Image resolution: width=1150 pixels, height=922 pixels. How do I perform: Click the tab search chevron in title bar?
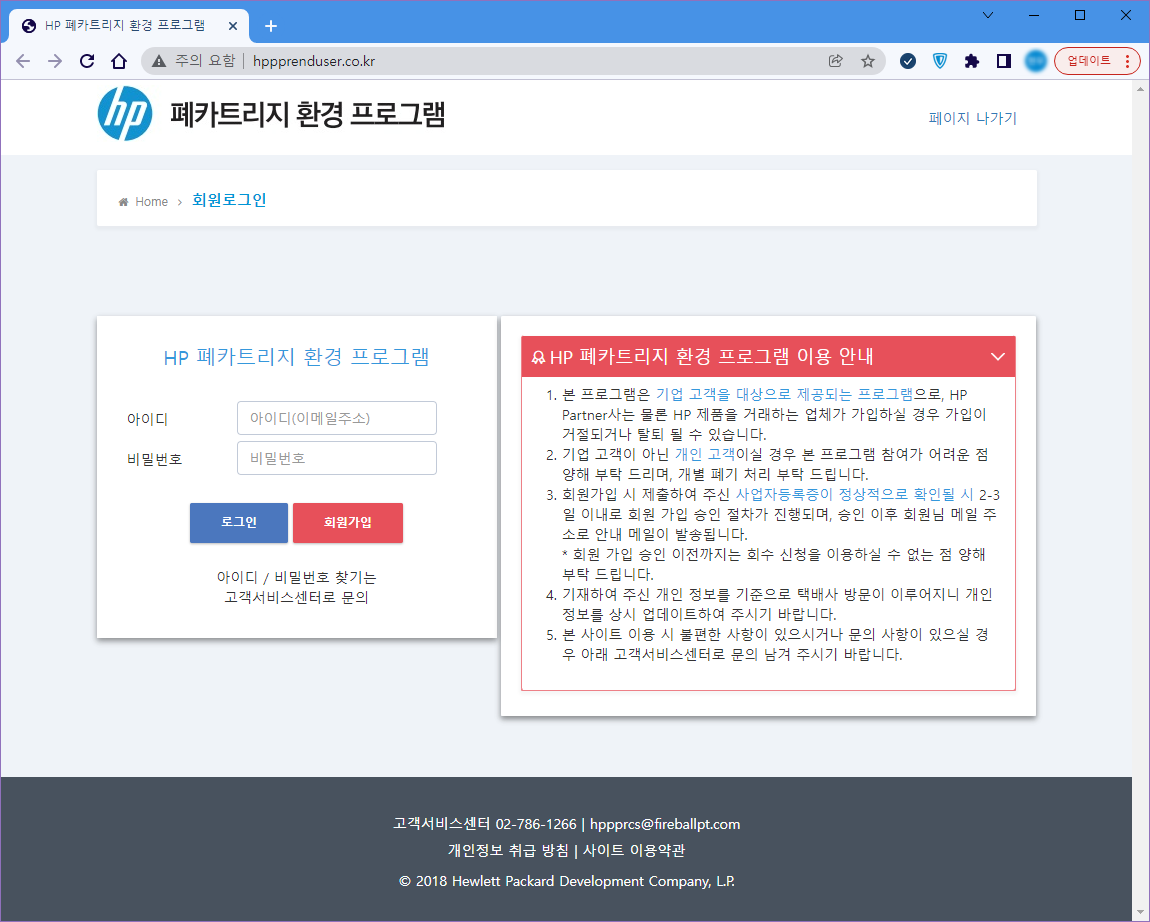click(988, 15)
